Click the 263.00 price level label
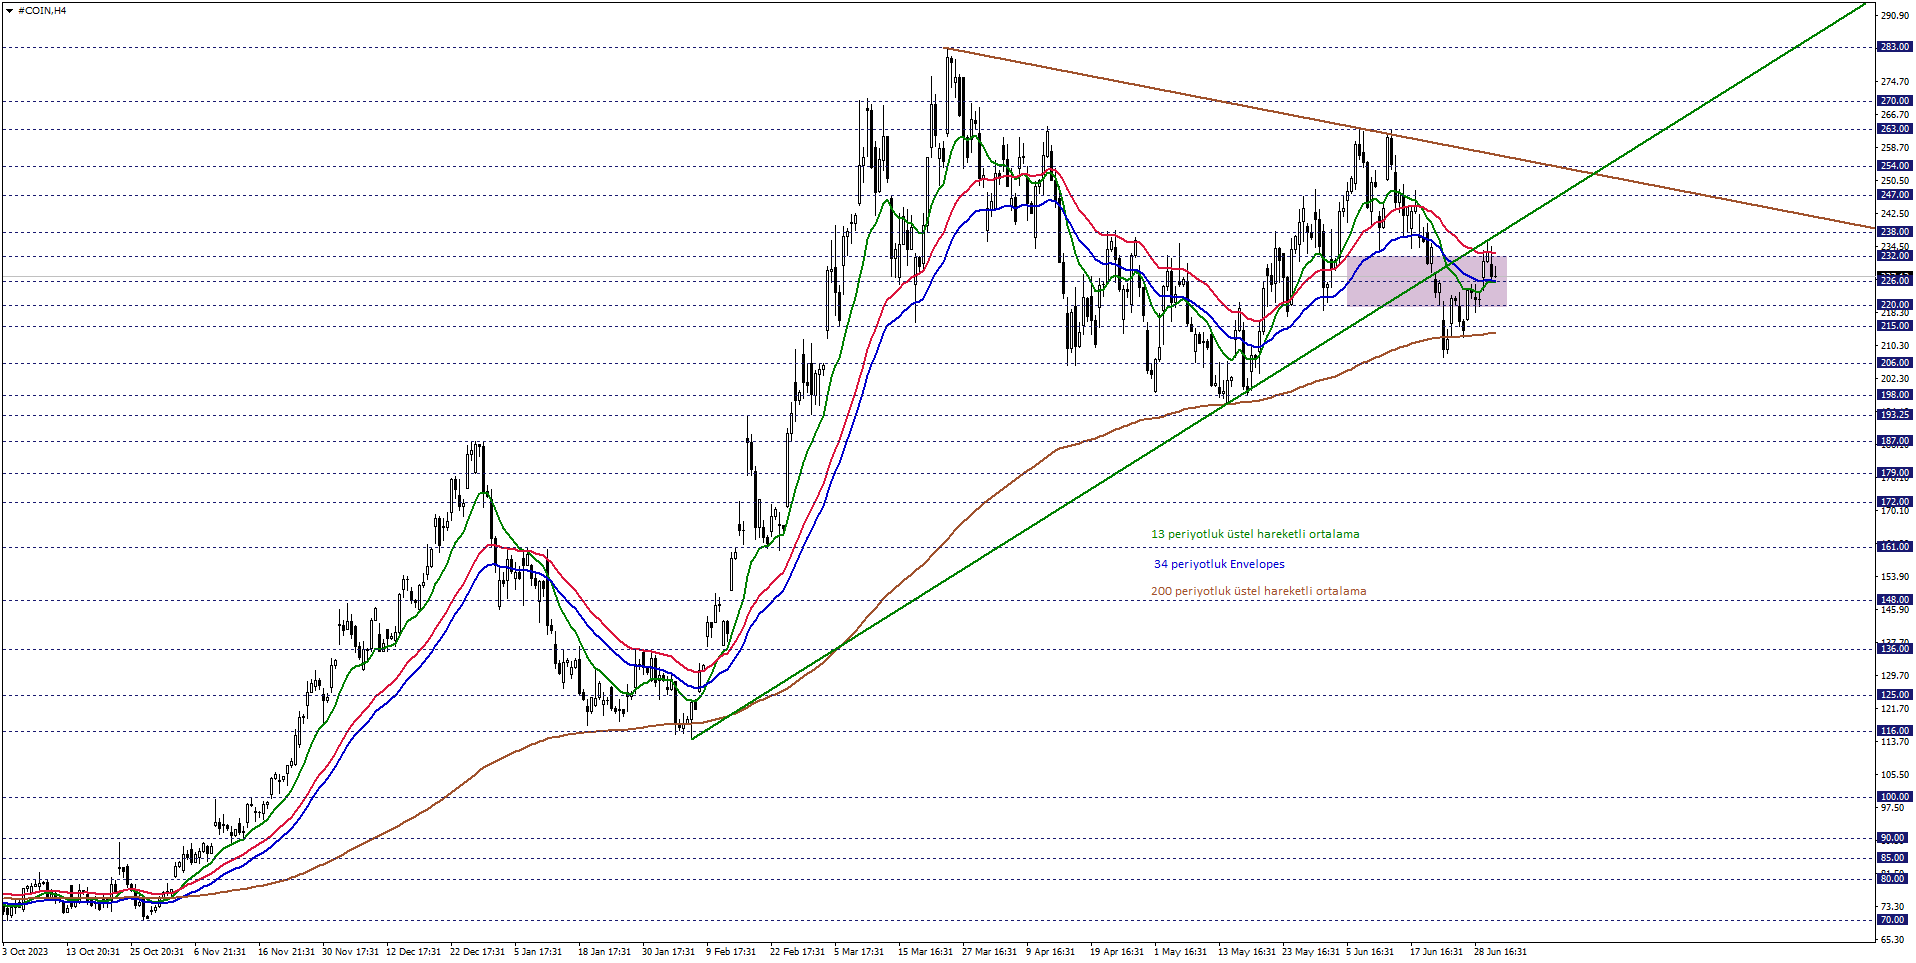 point(1894,129)
